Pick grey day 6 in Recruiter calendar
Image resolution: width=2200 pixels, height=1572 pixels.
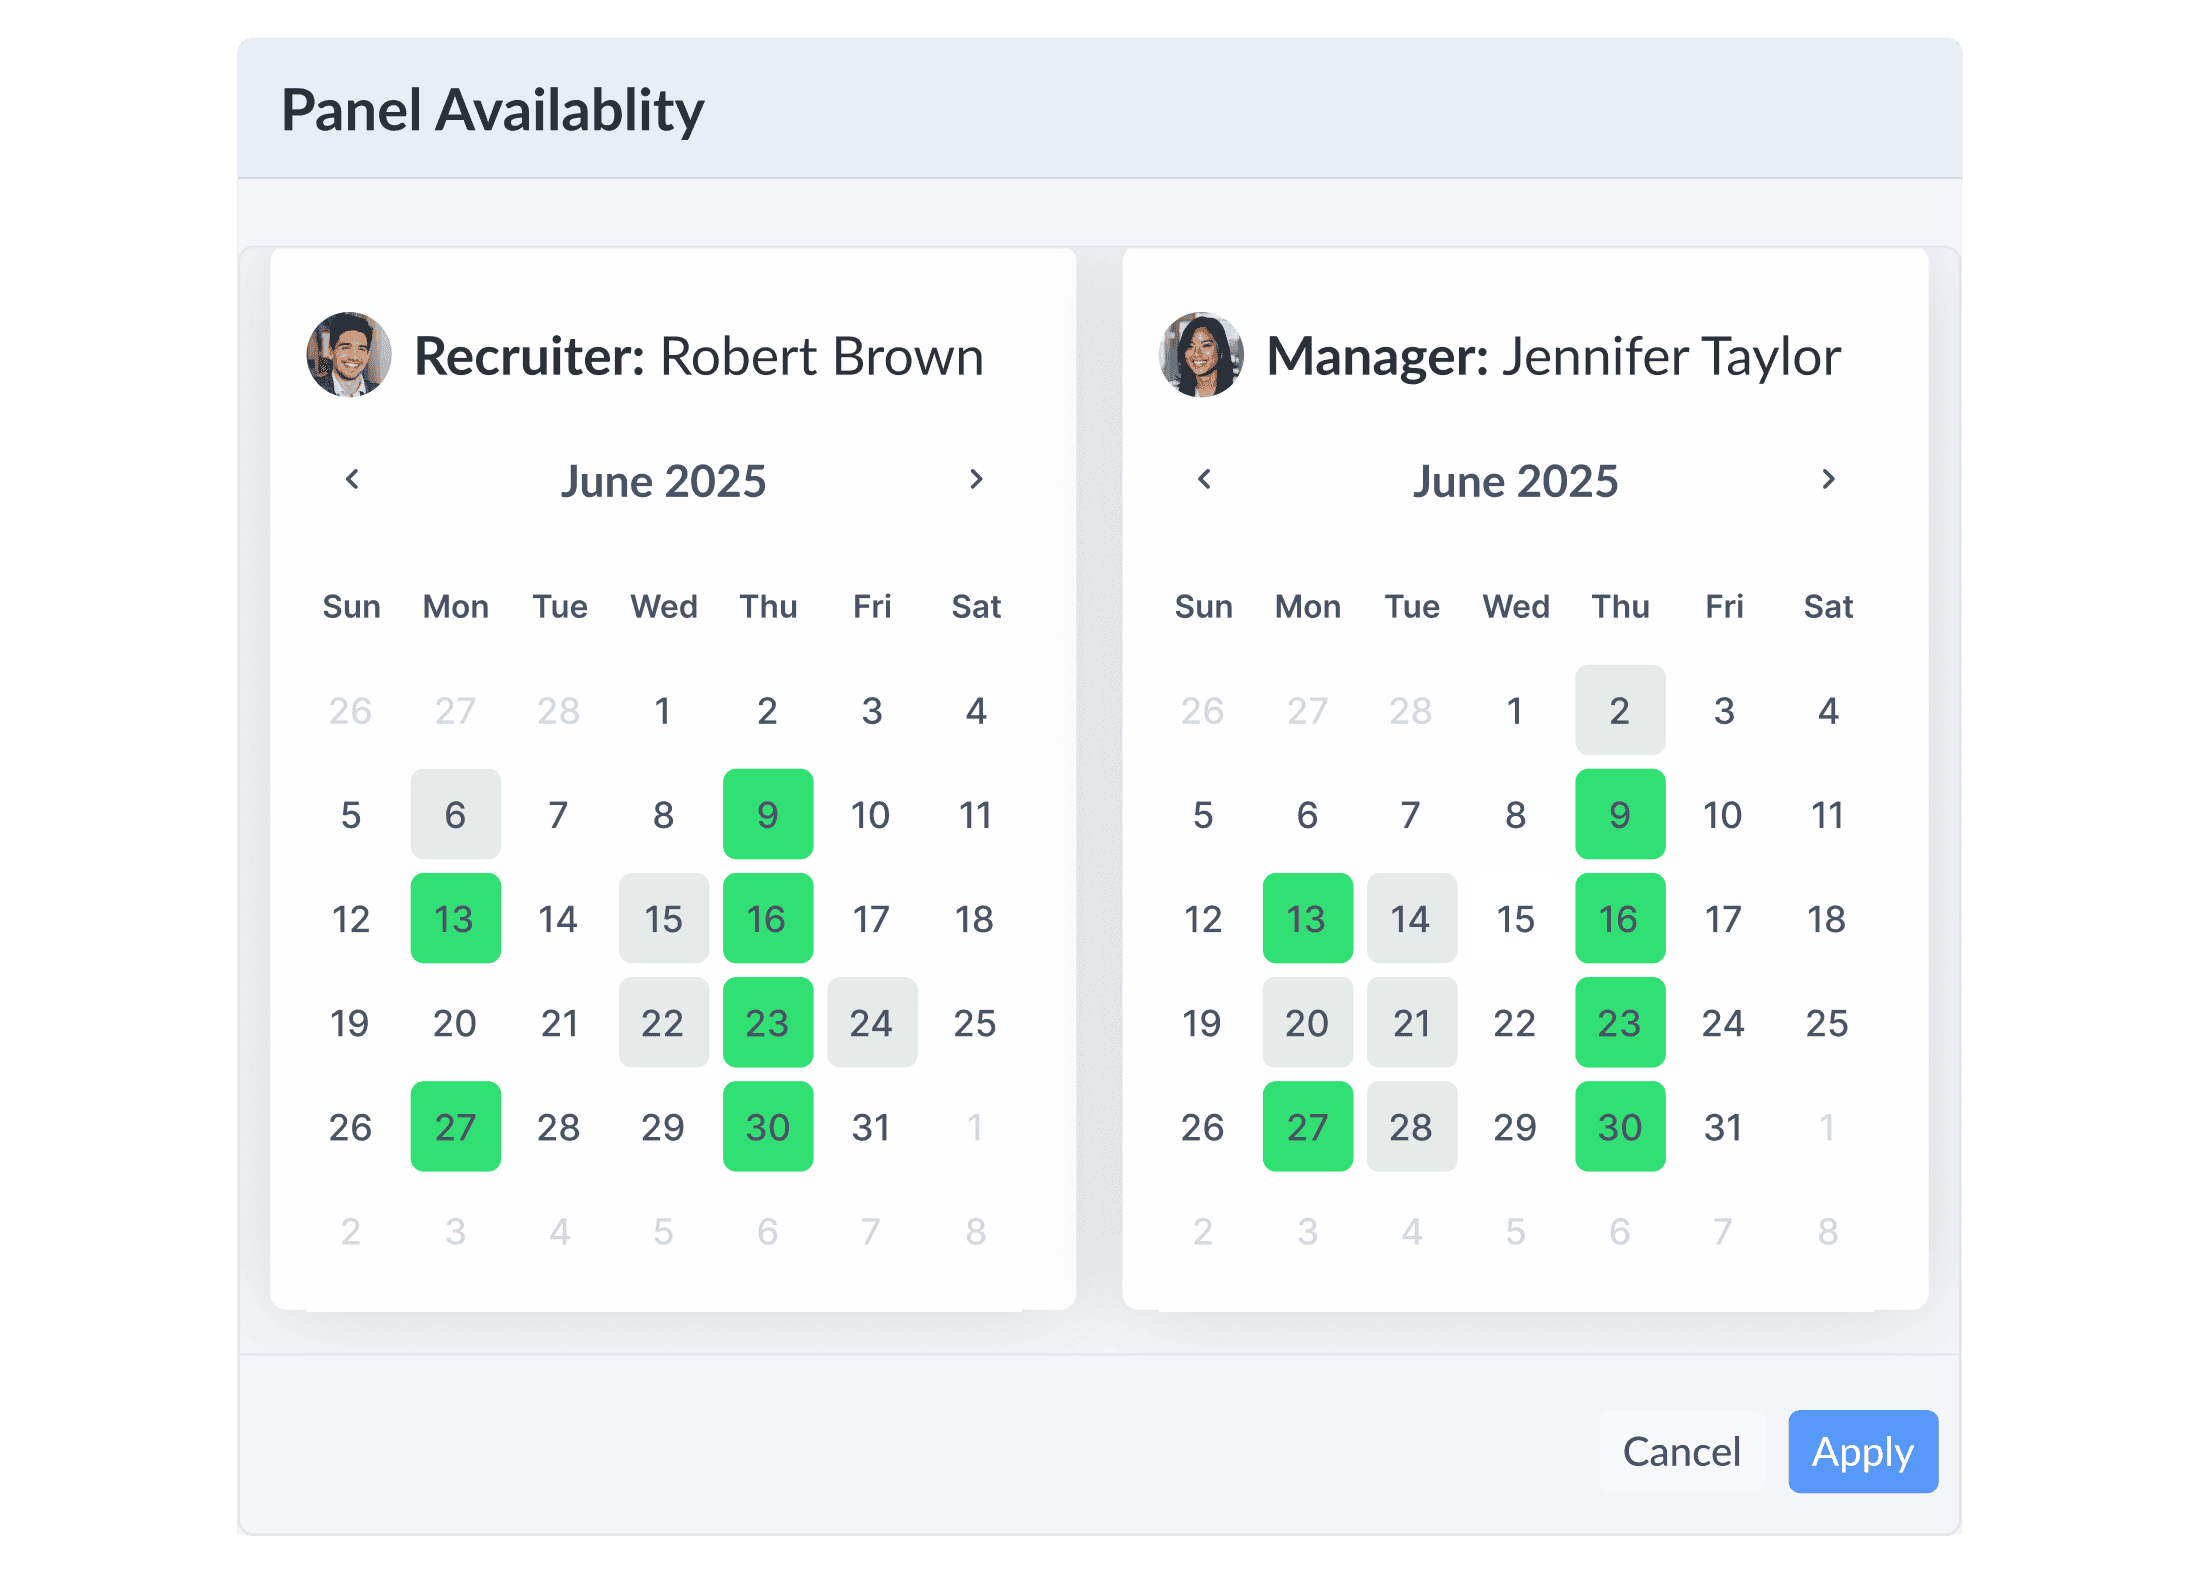456,814
